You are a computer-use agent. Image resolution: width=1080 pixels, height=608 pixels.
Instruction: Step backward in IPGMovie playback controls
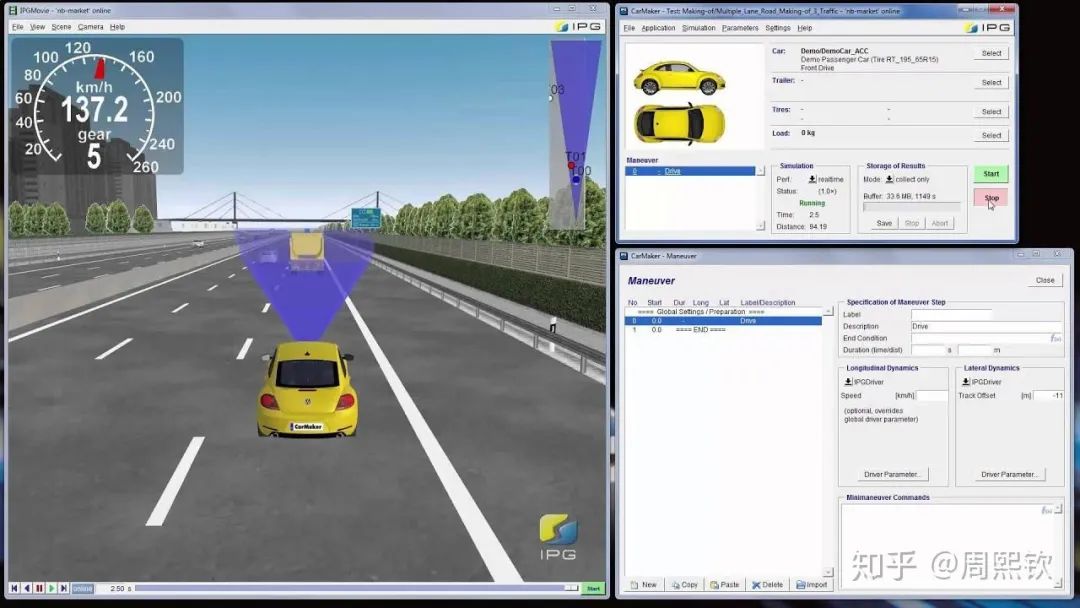click(27, 588)
